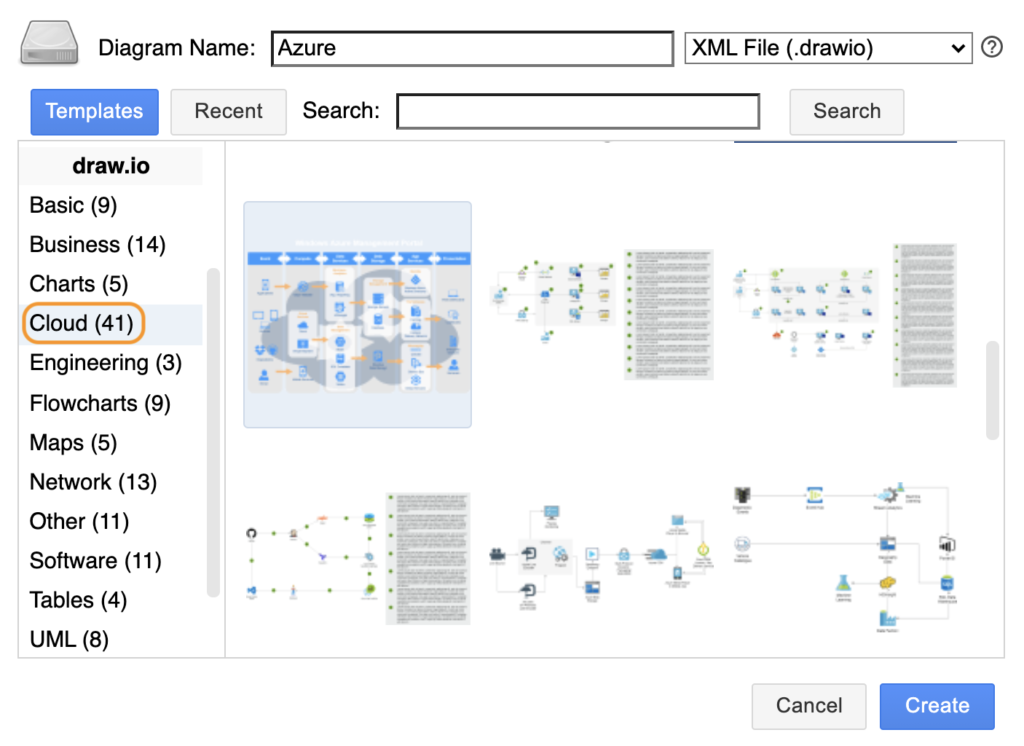Open the file type dropdown

(x=827, y=48)
